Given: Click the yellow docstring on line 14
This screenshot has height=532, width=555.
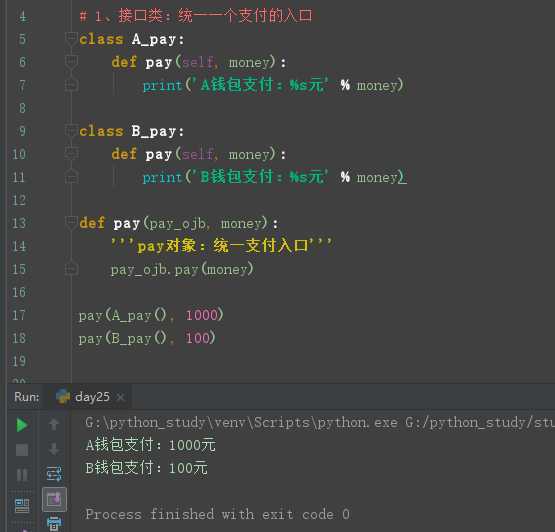Looking at the screenshot, I should [x=222, y=245].
